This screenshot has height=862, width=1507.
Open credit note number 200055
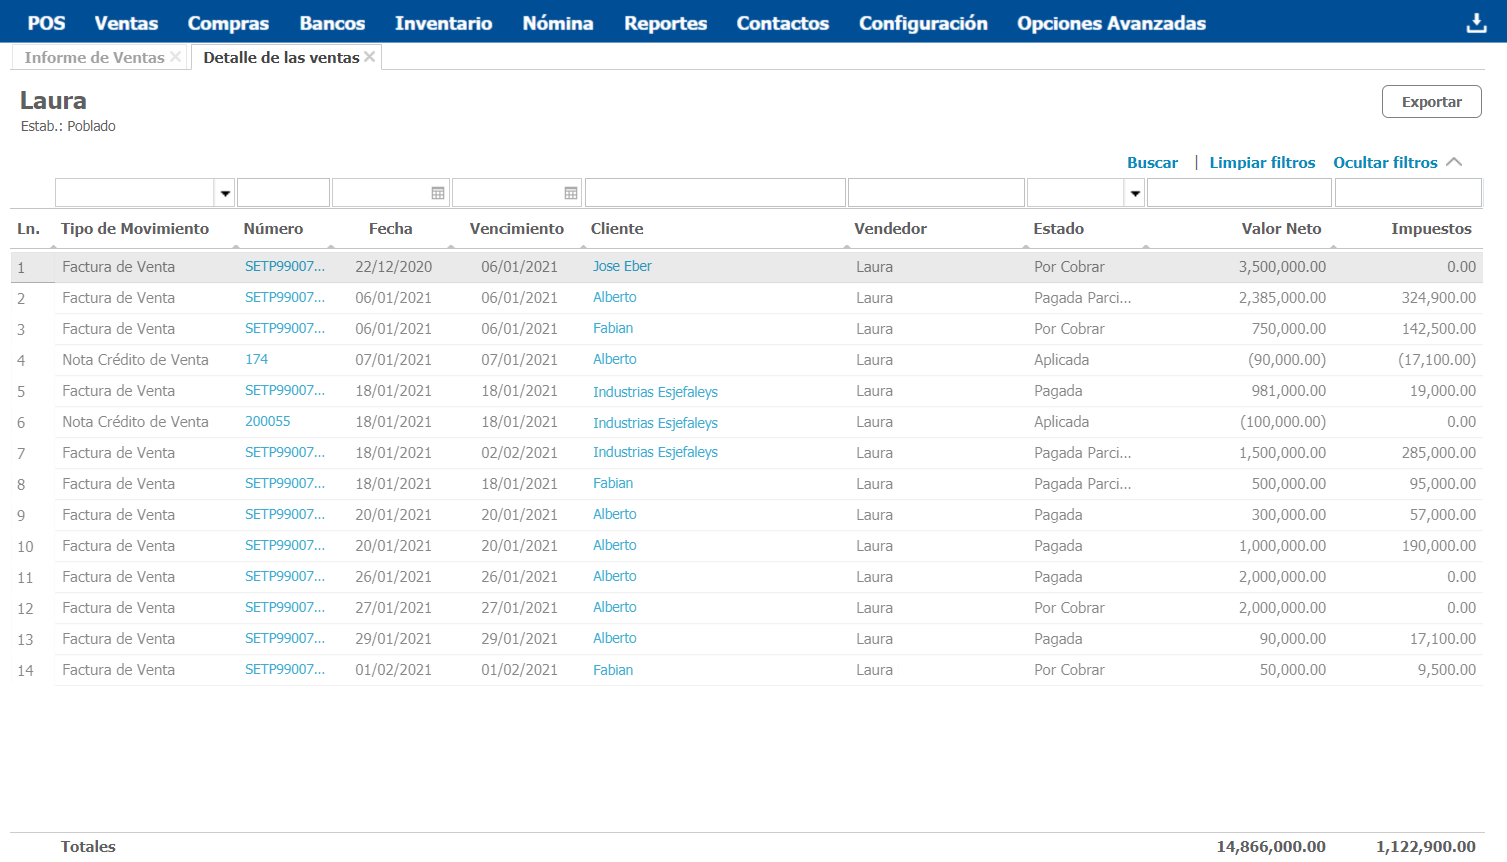click(x=268, y=421)
